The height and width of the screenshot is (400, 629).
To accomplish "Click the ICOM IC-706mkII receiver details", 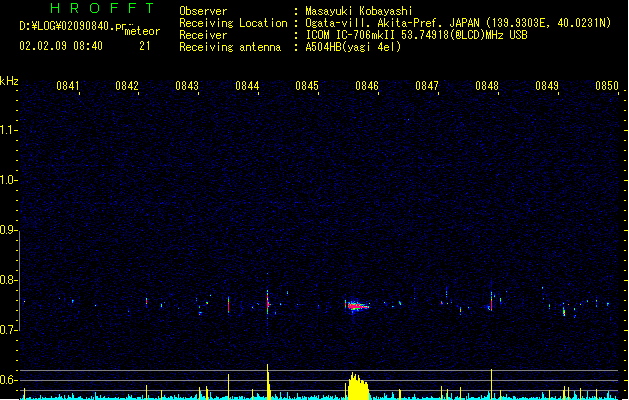I will coord(416,35).
